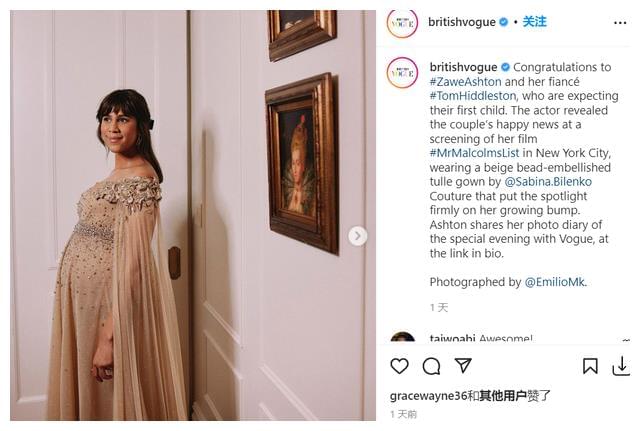640x431 pixels.
Task: Open comments with the speech bubble icon
Action: [x=431, y=366]
